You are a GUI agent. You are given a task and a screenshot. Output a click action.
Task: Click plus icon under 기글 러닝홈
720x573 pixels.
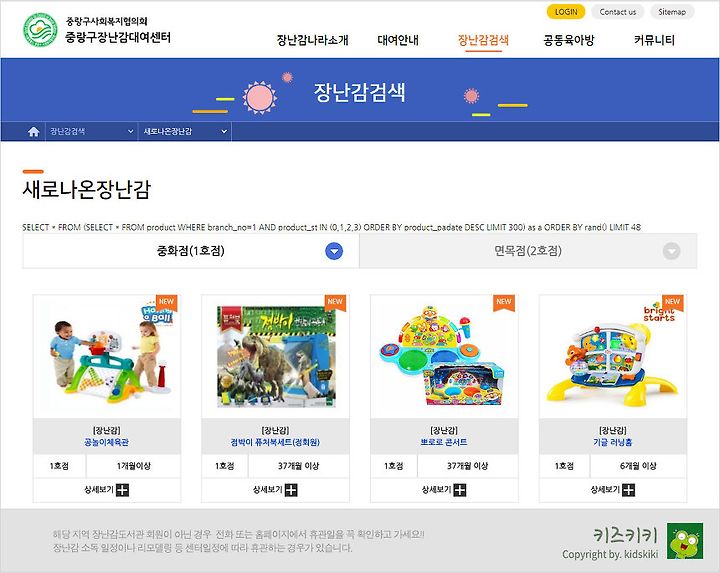[x=629, y=490]
